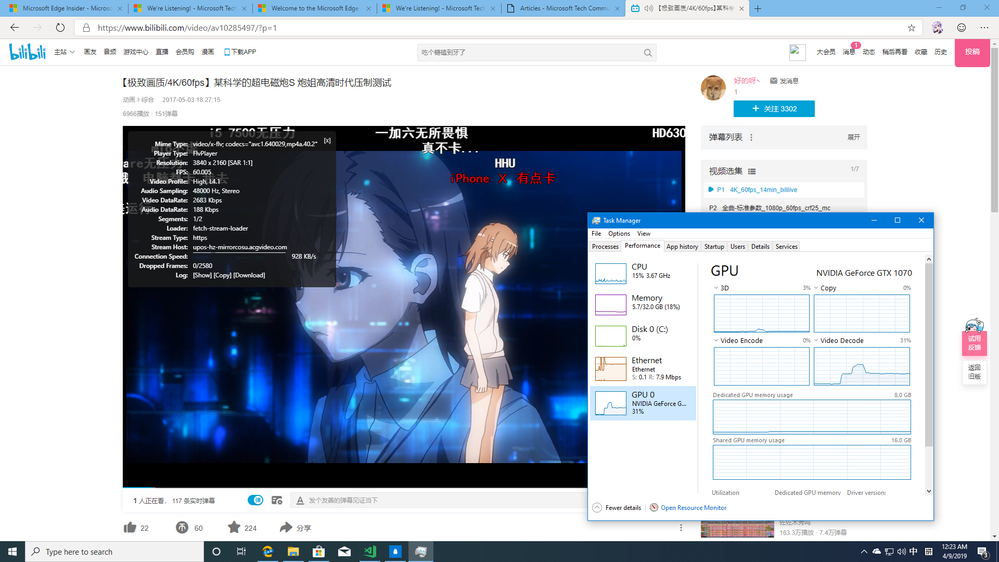
Task: Click the pink 投稿 upload button
Action: (x=972, y=52)
